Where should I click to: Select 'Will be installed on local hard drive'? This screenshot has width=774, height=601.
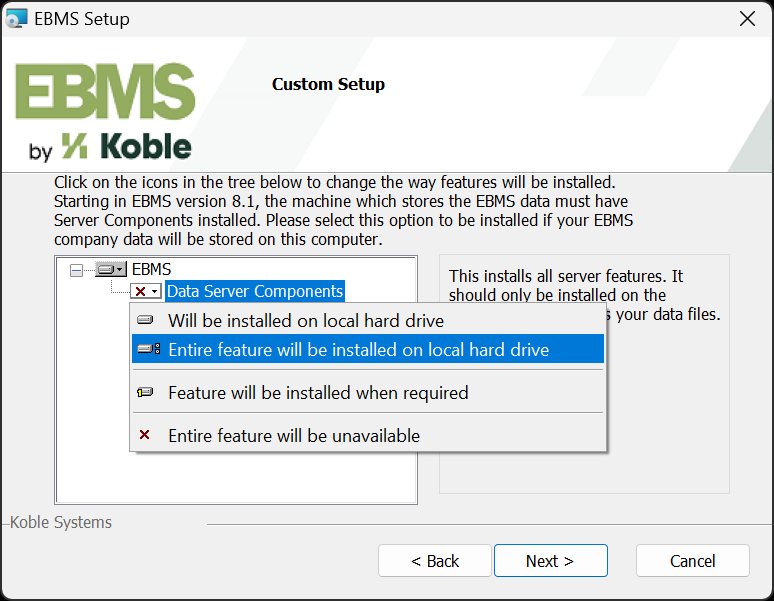(x=305, y=321)
